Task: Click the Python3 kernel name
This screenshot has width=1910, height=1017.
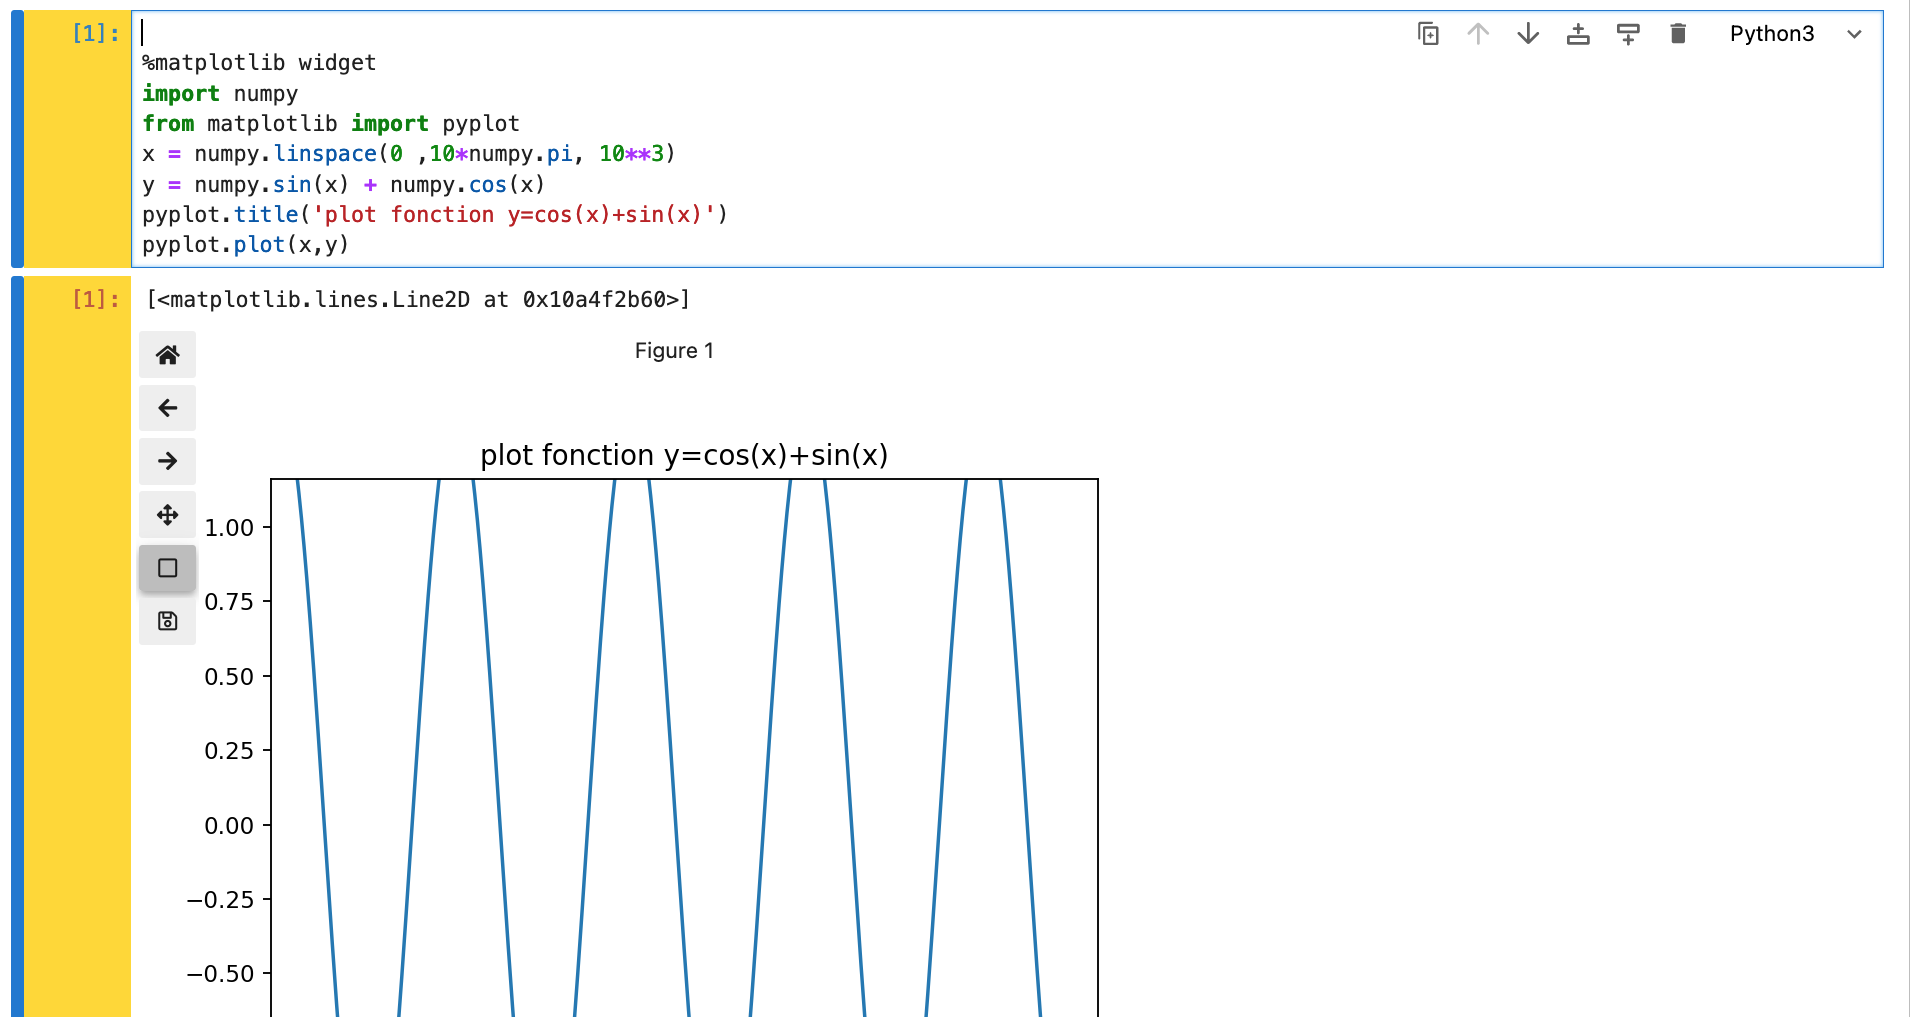Action: [x=1772, y=33]
